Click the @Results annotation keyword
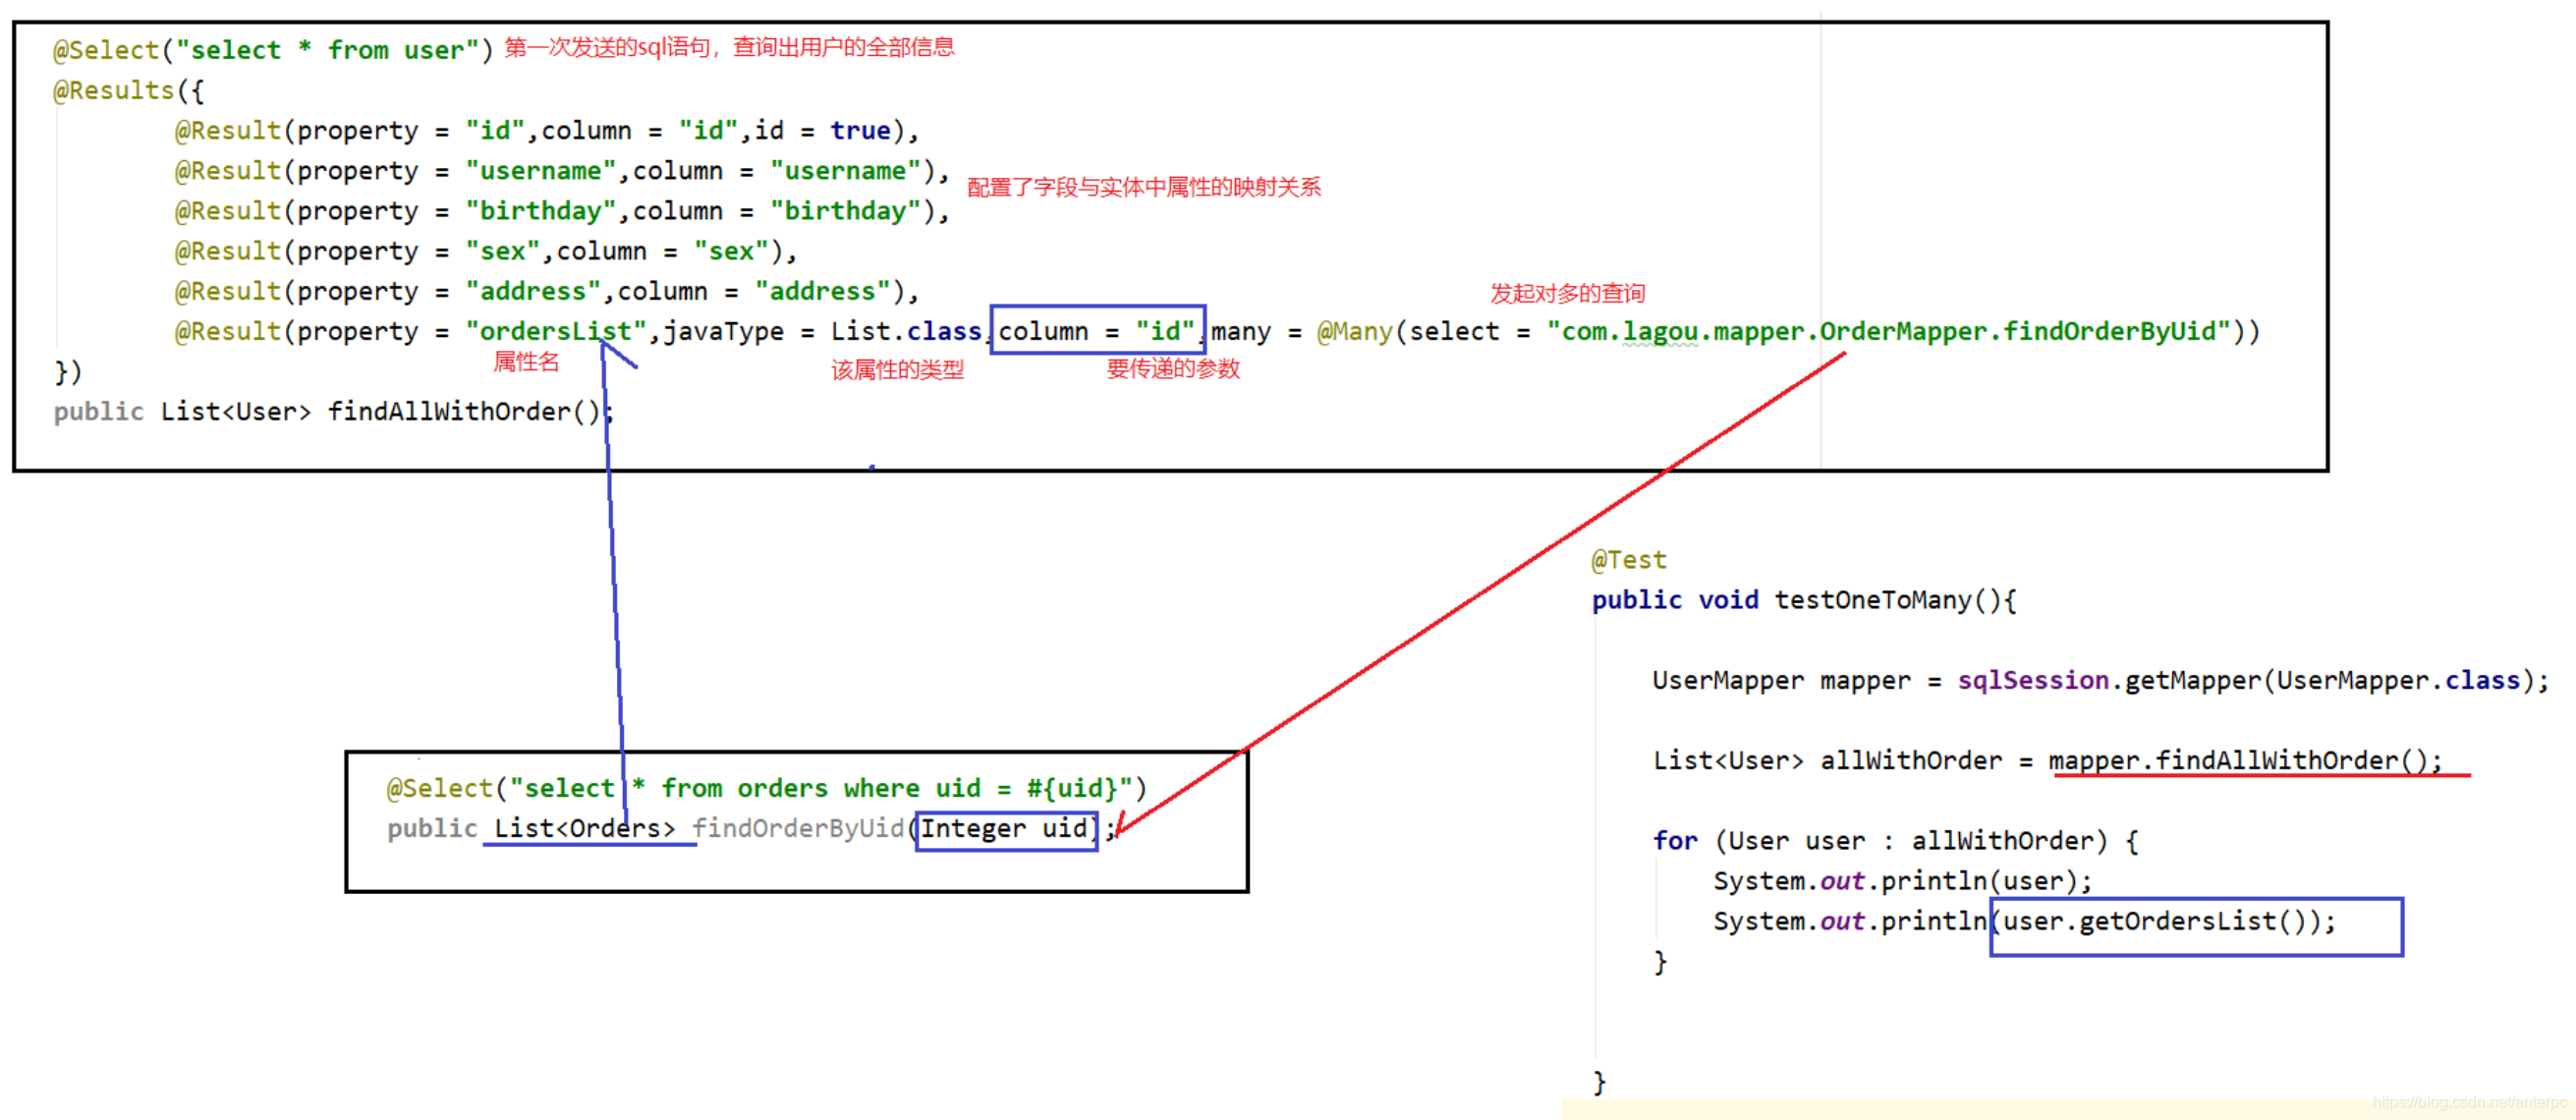 click(x=113, y=90)
